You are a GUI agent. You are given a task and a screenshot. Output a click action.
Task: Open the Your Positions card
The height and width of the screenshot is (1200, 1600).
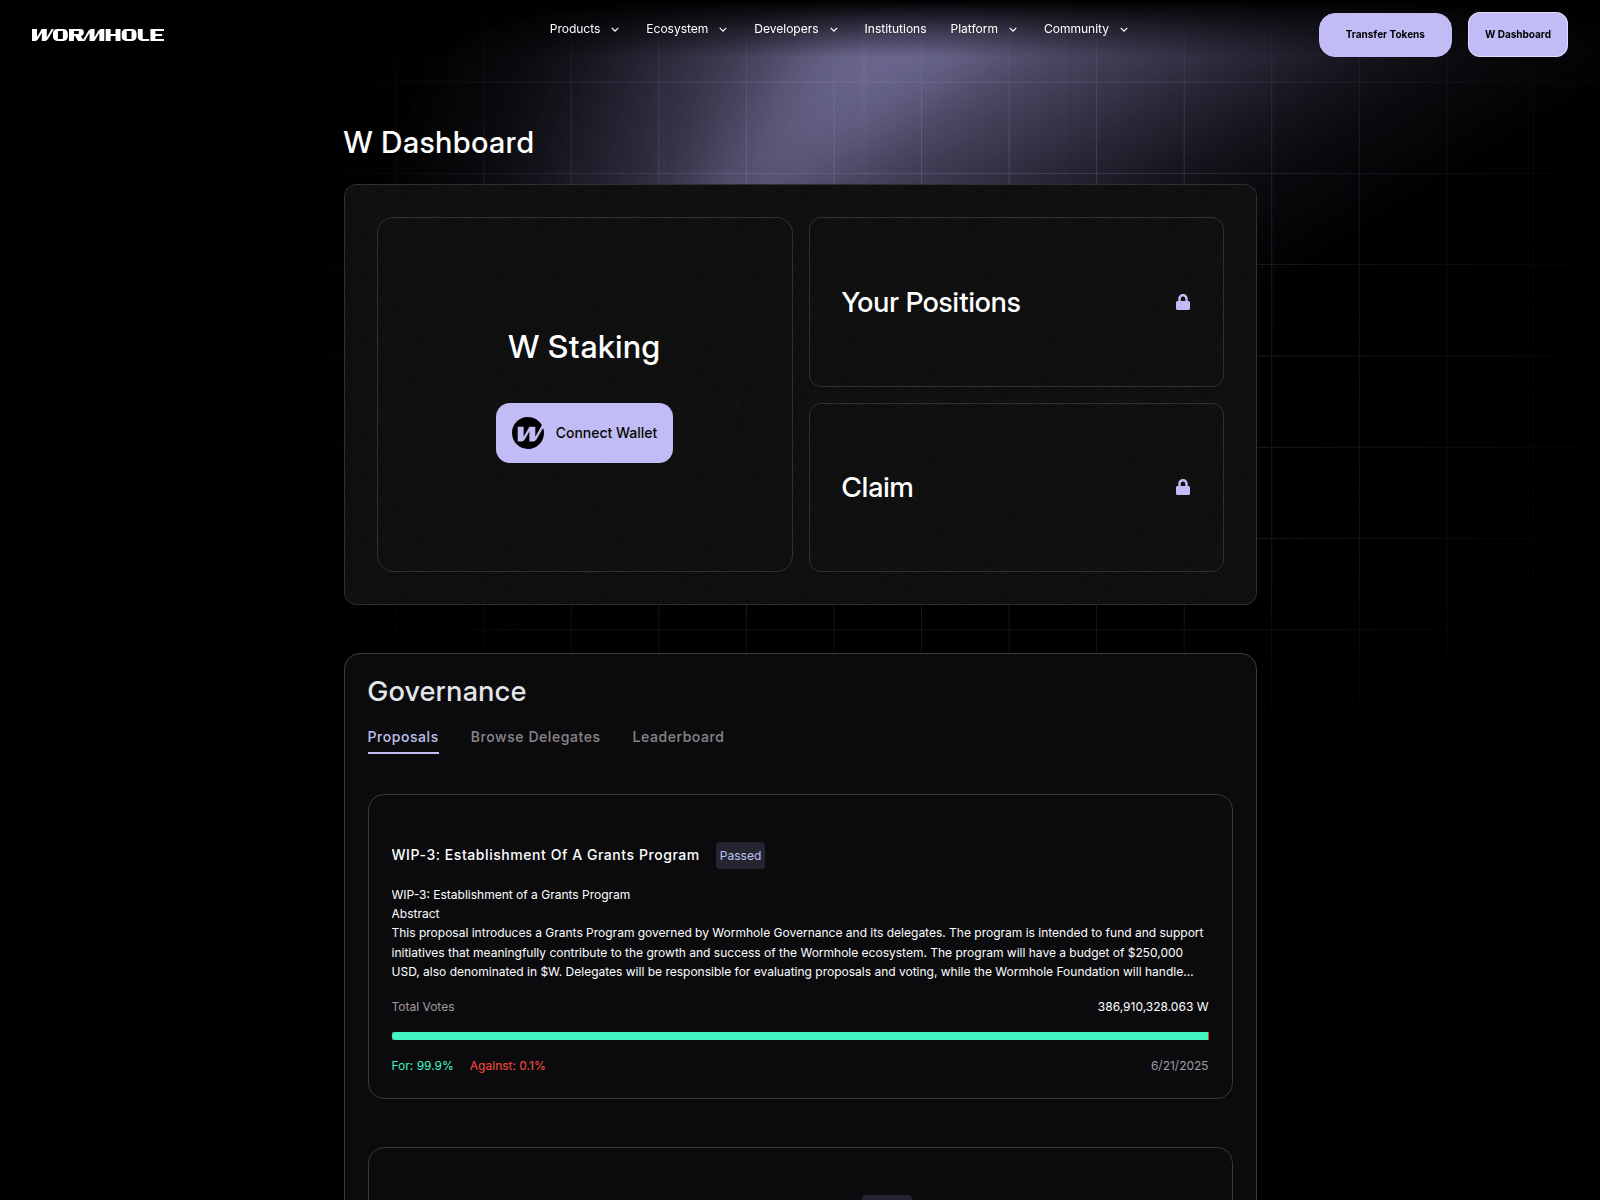(1016, 302)
